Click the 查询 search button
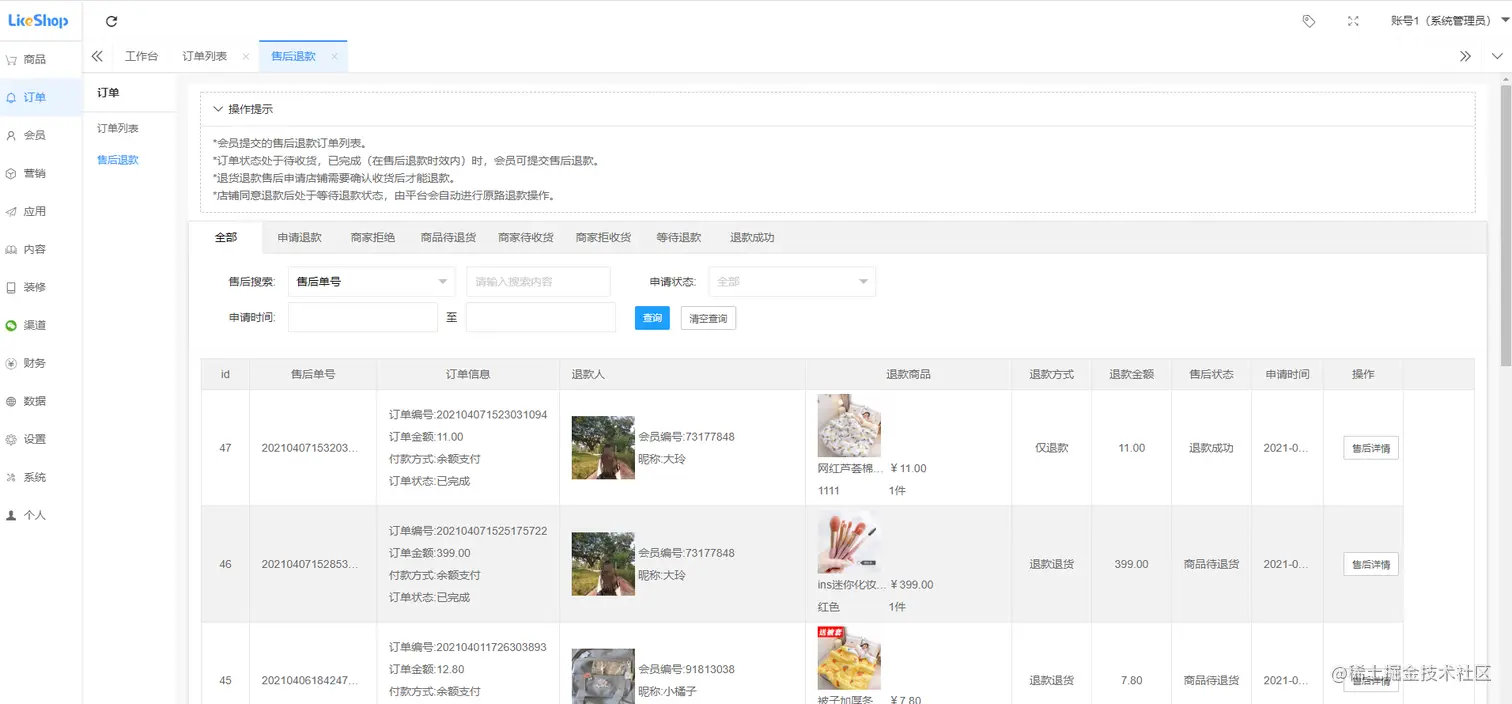Image resolution: width=1512 pixels, height=704 pixels. [652, 318]
